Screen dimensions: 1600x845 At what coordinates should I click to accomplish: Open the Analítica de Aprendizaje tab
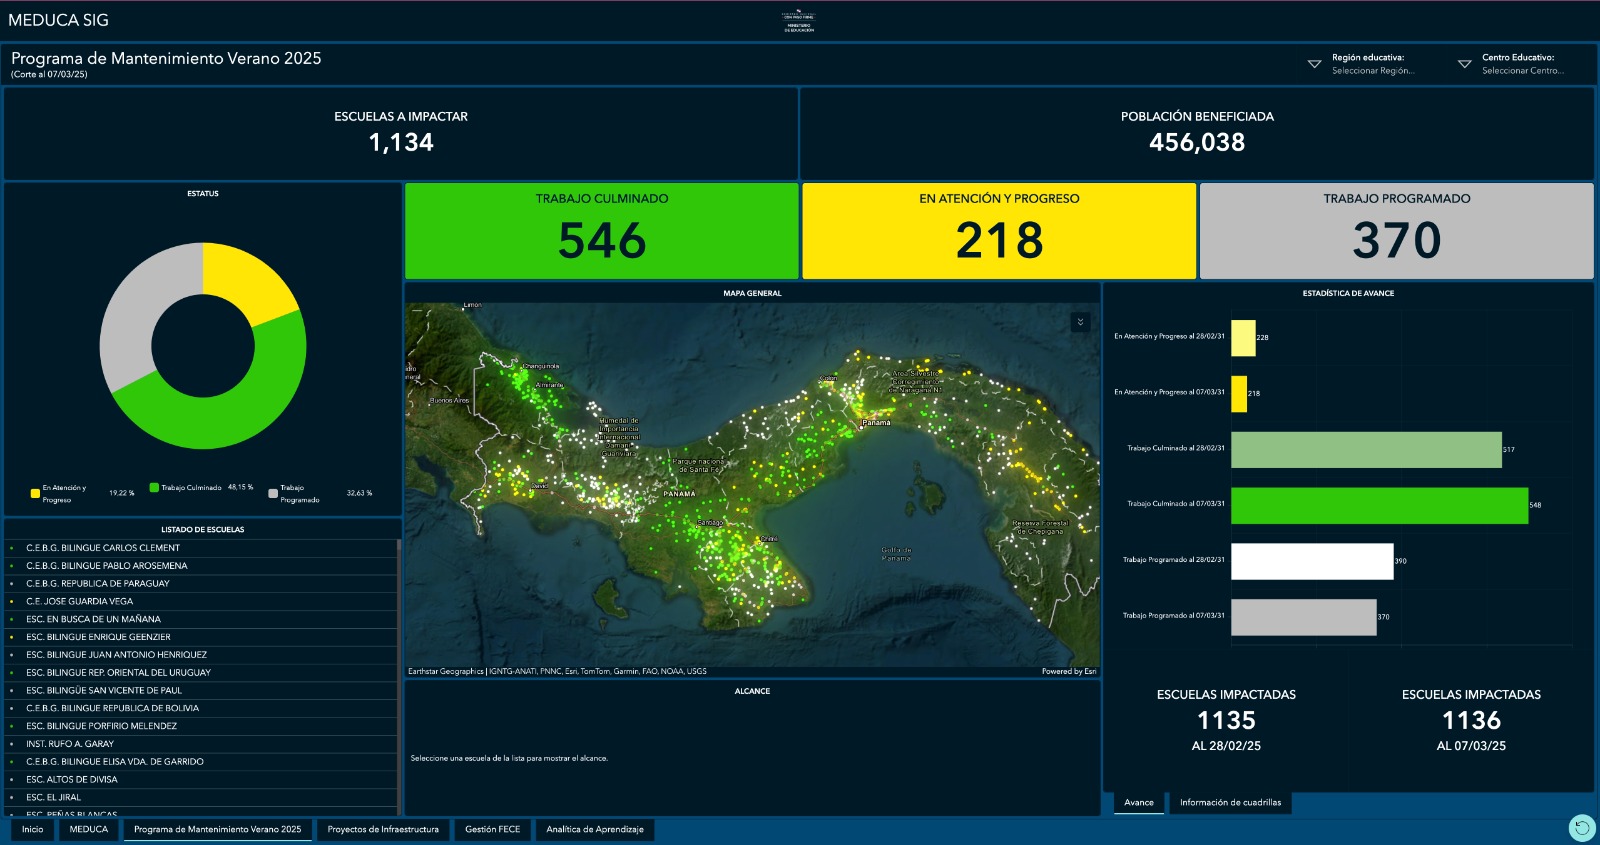tap(595, 829)
